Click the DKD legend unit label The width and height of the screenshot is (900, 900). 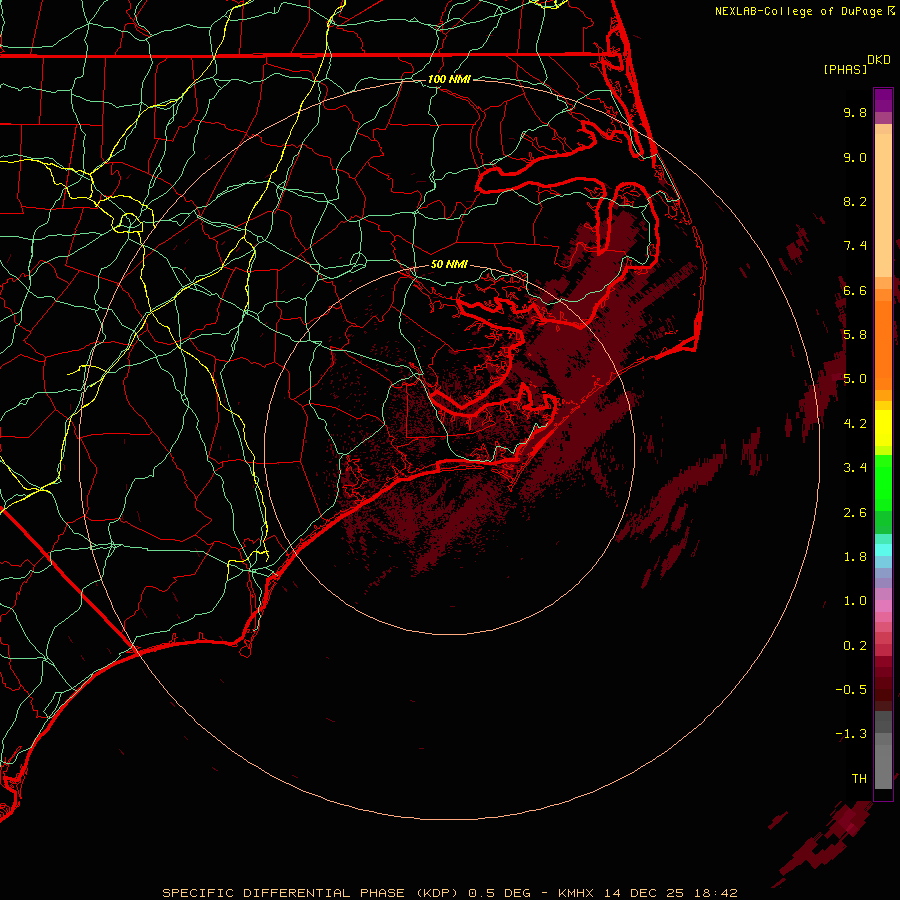pos(879,60)
